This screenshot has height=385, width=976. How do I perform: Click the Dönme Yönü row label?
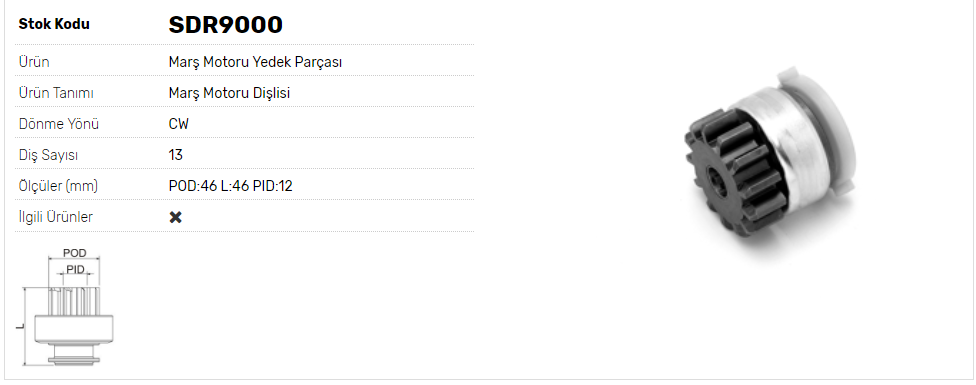click(59, 124)
